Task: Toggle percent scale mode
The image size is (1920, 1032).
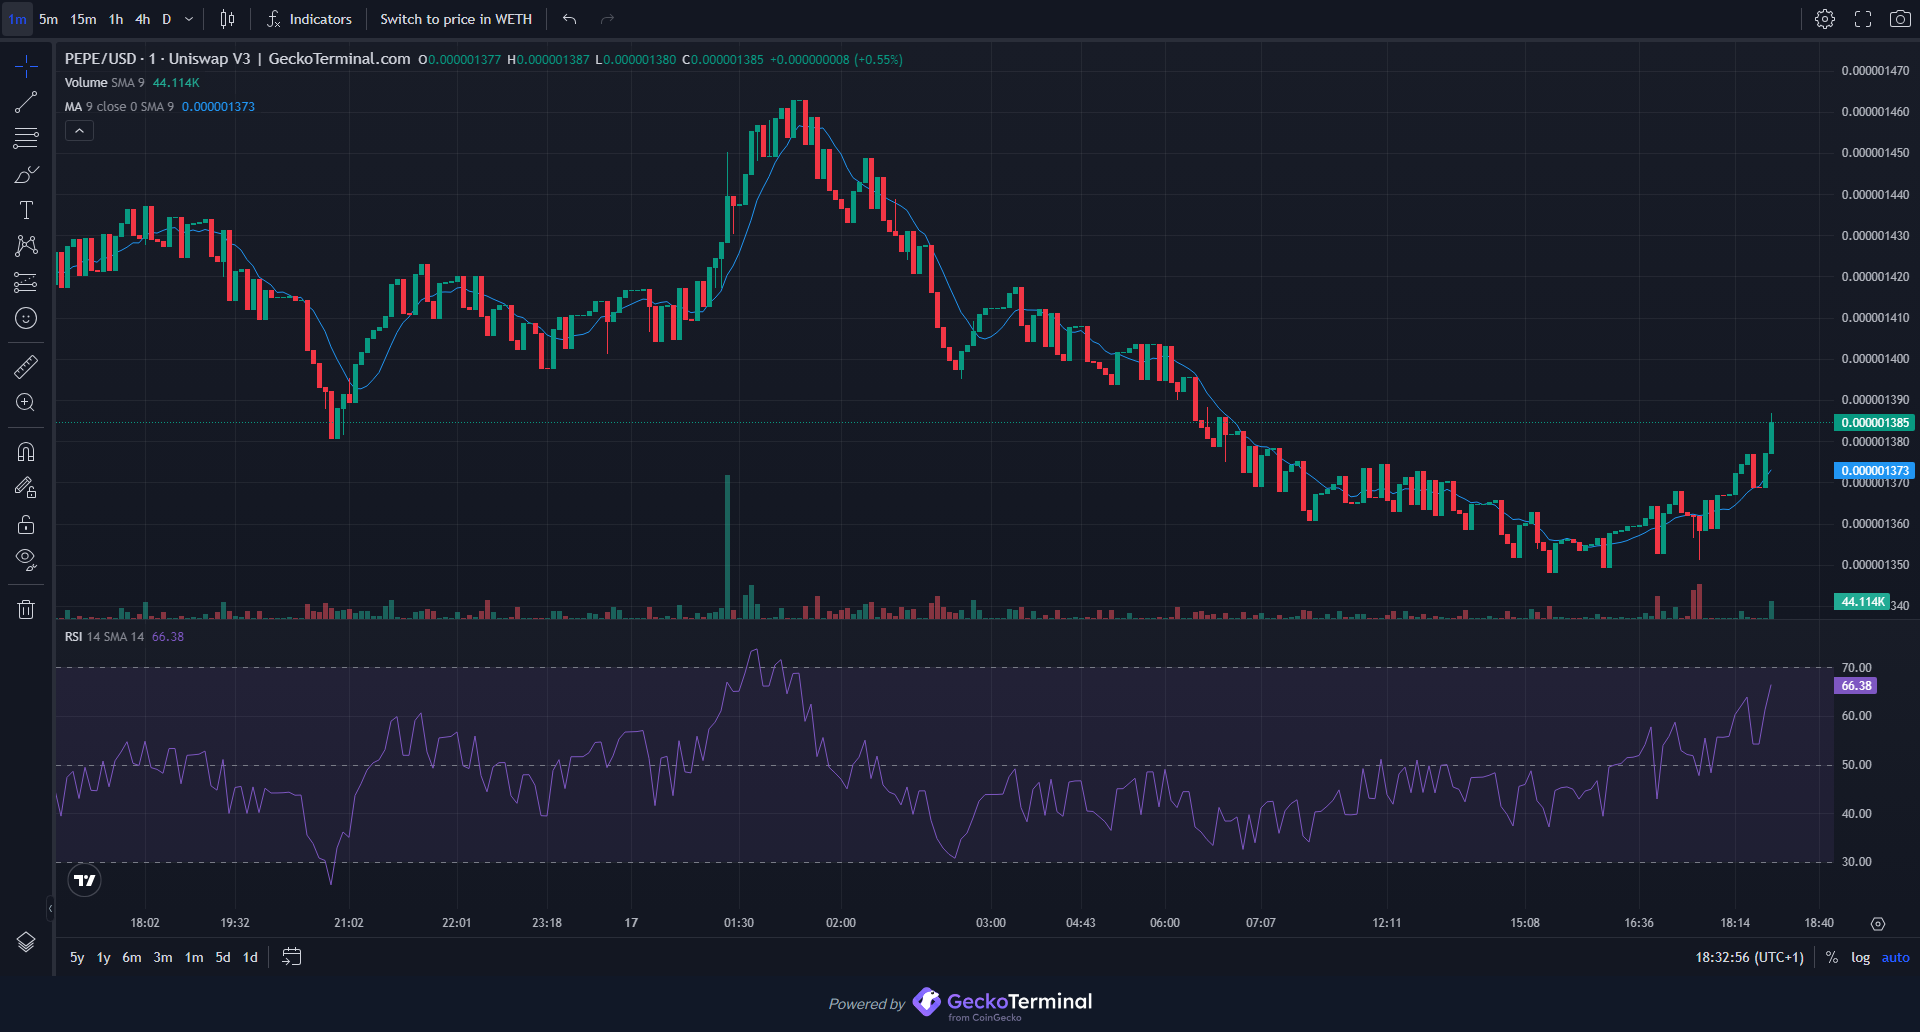Action: click(1832, 958)
